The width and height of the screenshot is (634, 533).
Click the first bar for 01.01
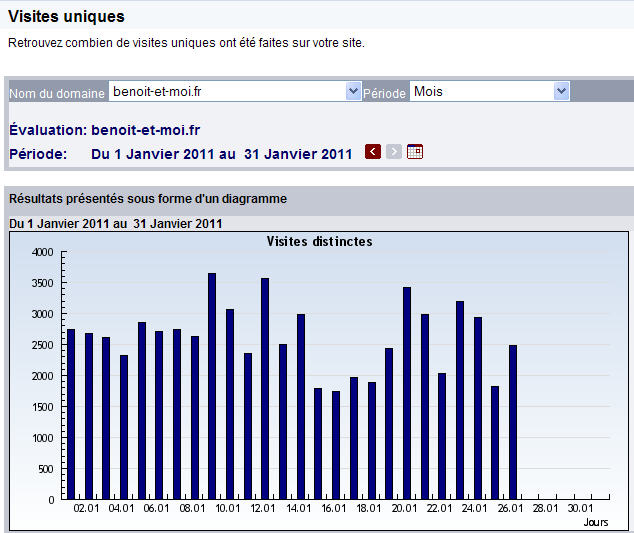point(70,414)
